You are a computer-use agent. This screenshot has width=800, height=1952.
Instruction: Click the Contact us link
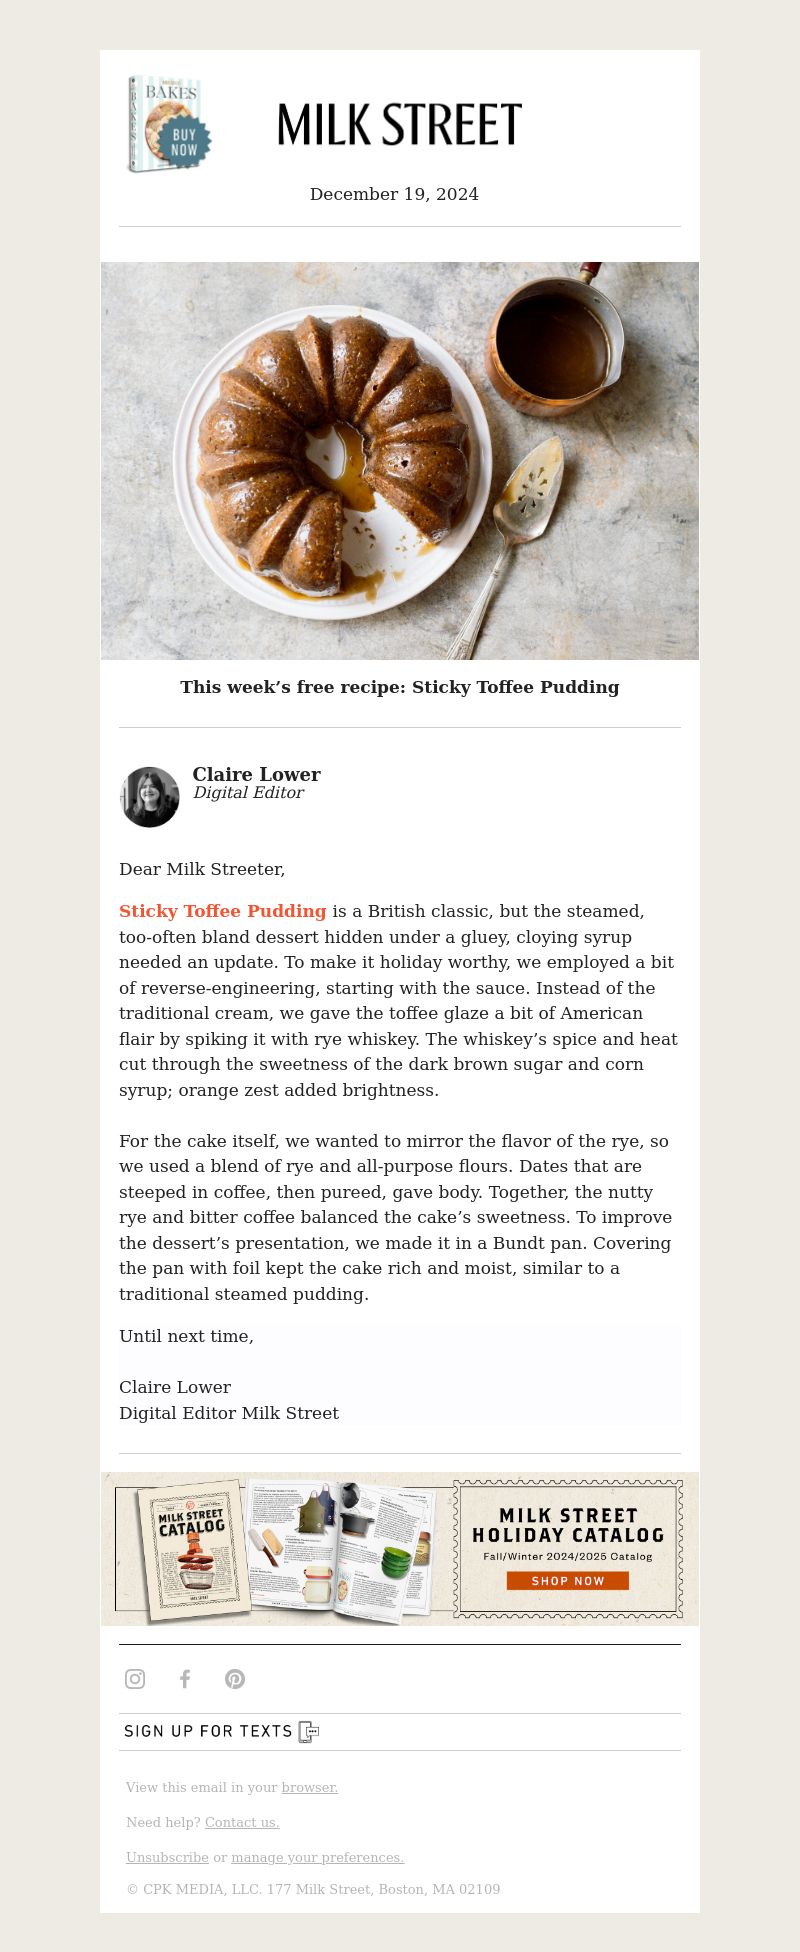click(x=242, y=1822)
